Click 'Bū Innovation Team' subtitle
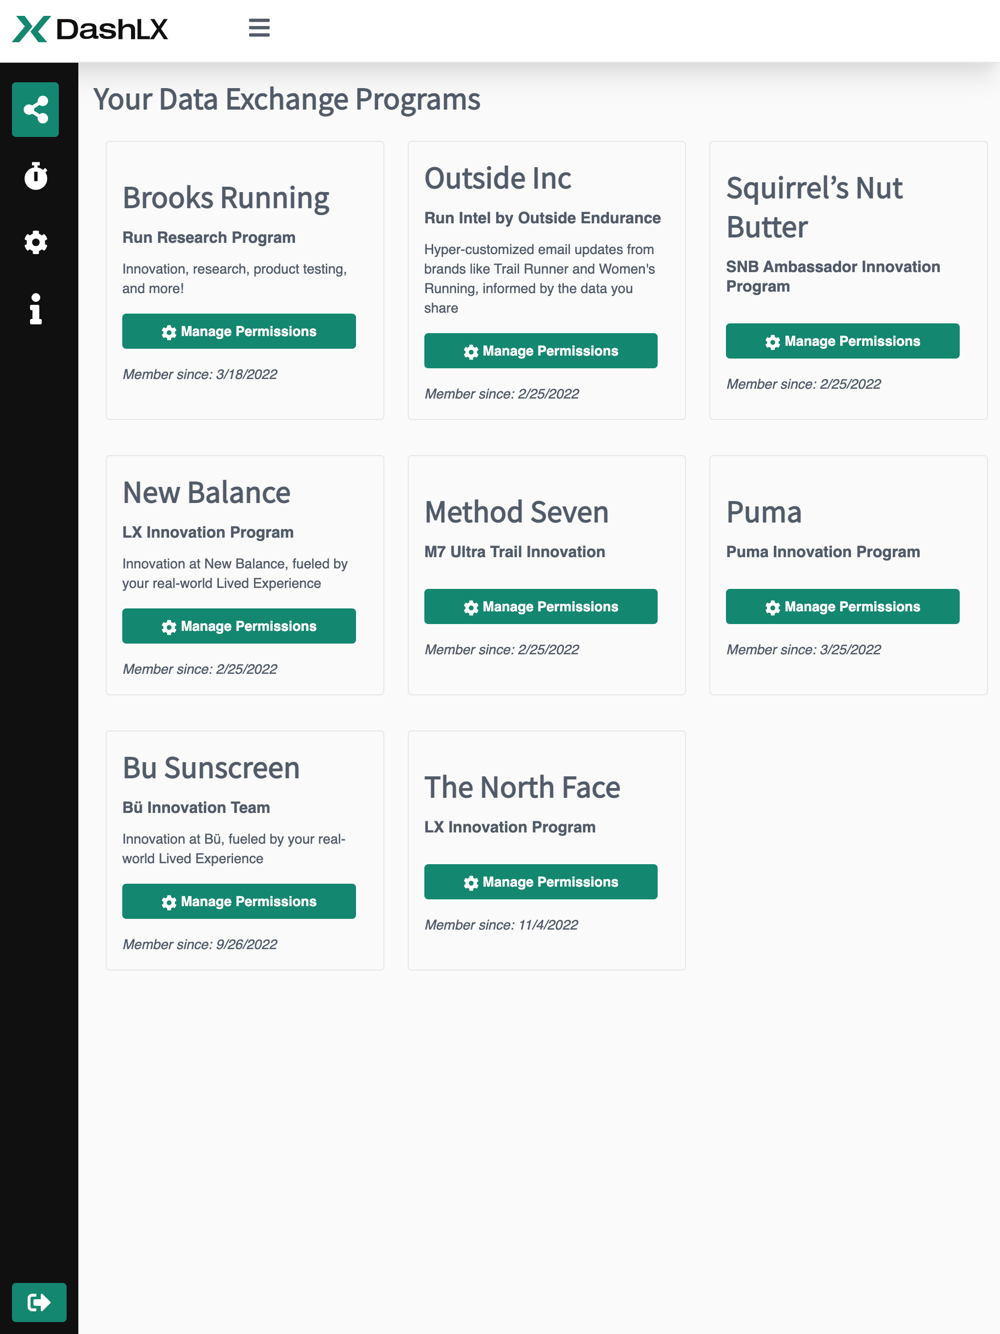The width and height of the screenshot is (1000, 1334). [196, 807]
